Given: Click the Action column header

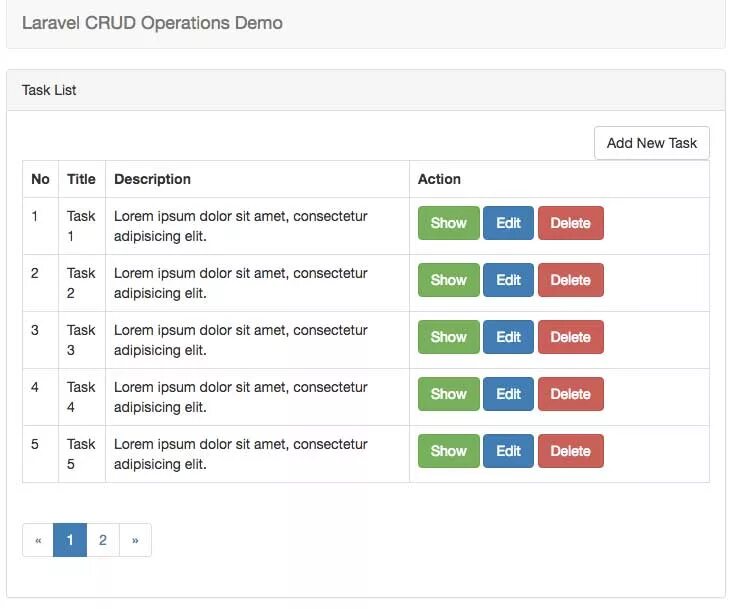Looking at the screenshot, I should pos(559,179).
